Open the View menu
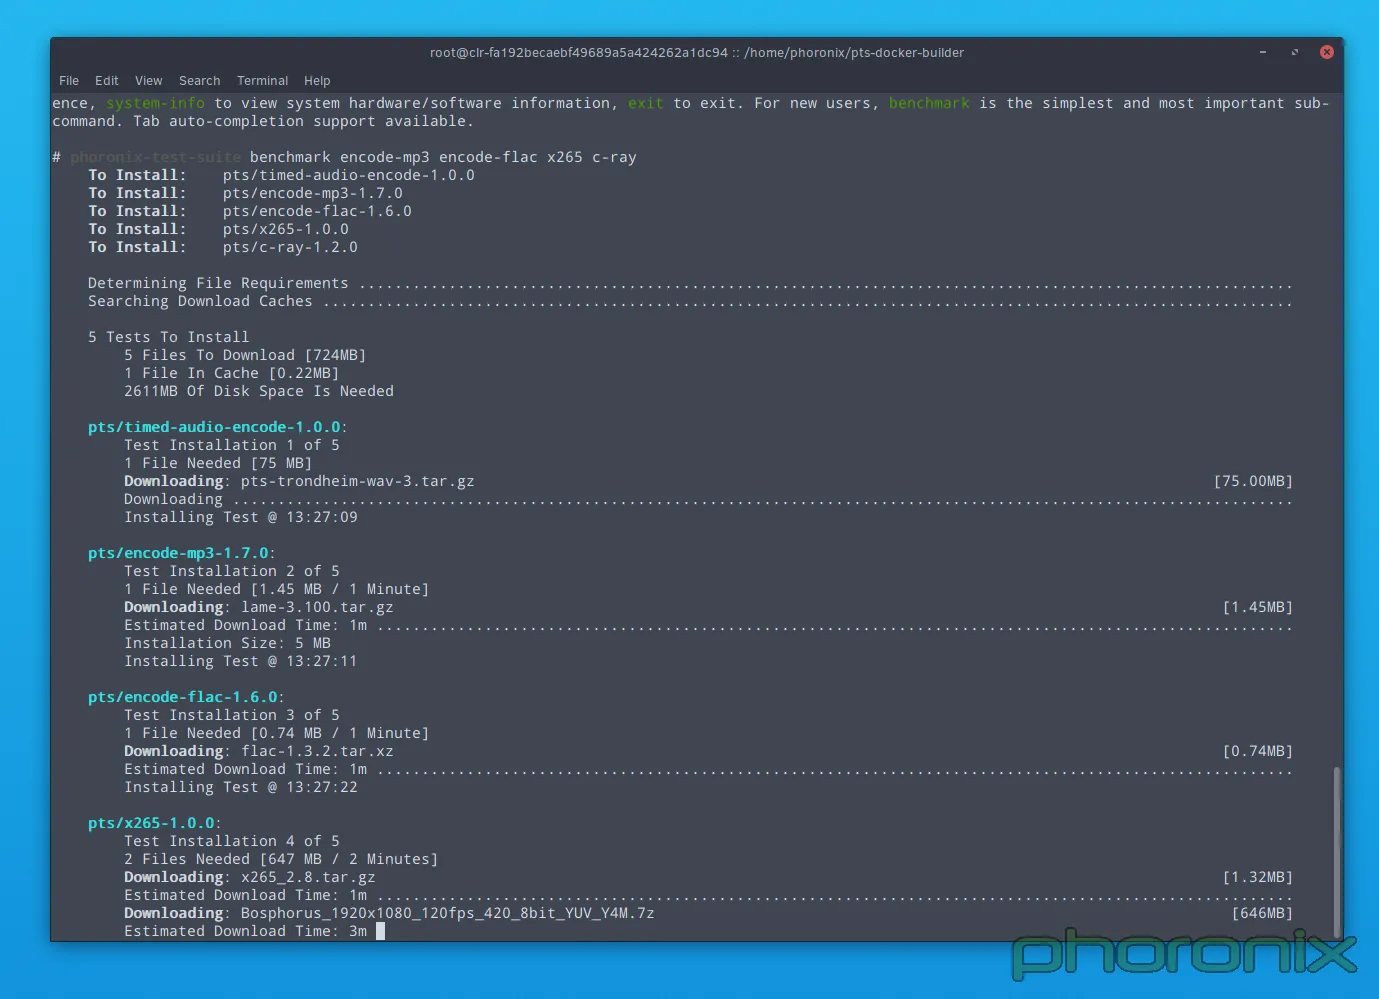Screen dimensions: 1379x999 (x=148, y=81)
